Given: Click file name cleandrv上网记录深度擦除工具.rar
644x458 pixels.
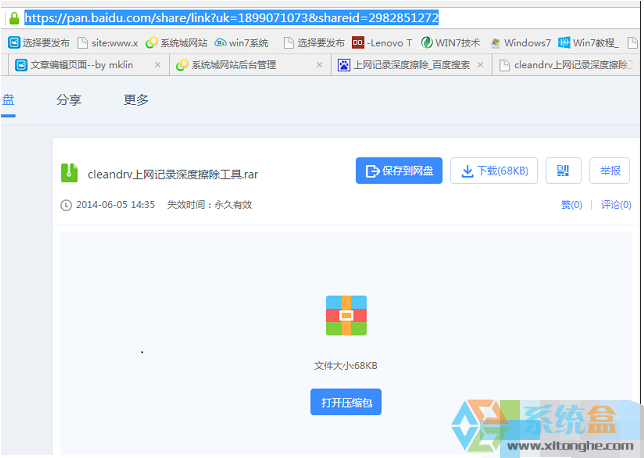Looking at the screenshot, I should [x=173, y=175].
